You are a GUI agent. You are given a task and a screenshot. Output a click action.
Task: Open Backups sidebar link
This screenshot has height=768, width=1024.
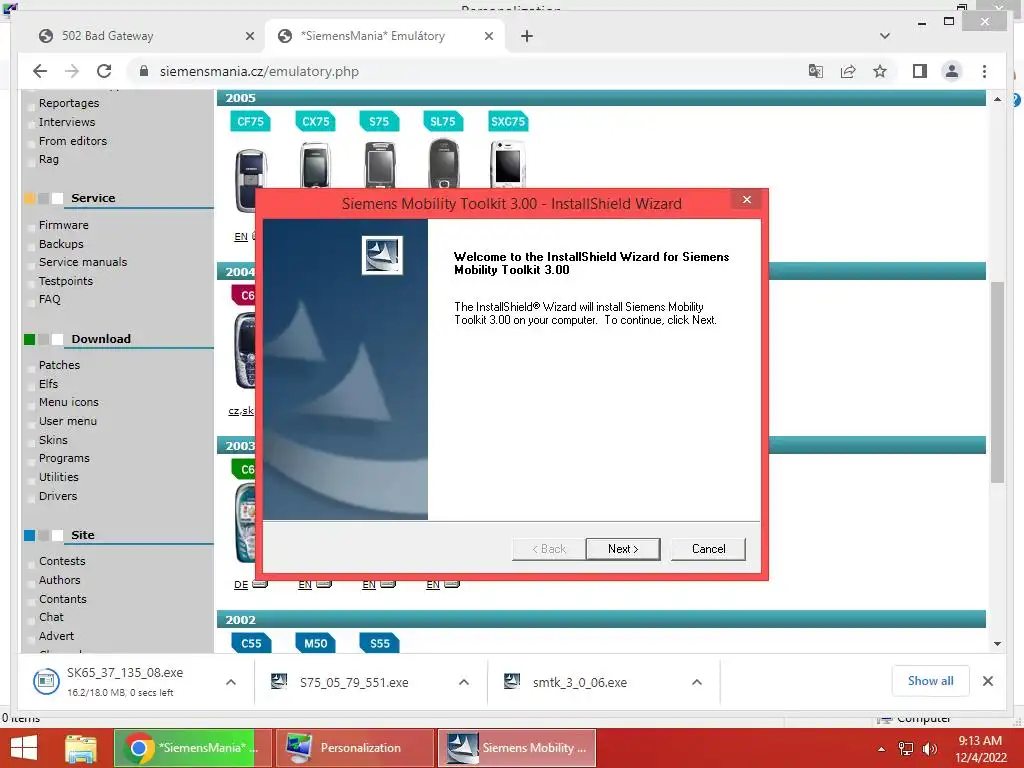[x=61, y=244]
